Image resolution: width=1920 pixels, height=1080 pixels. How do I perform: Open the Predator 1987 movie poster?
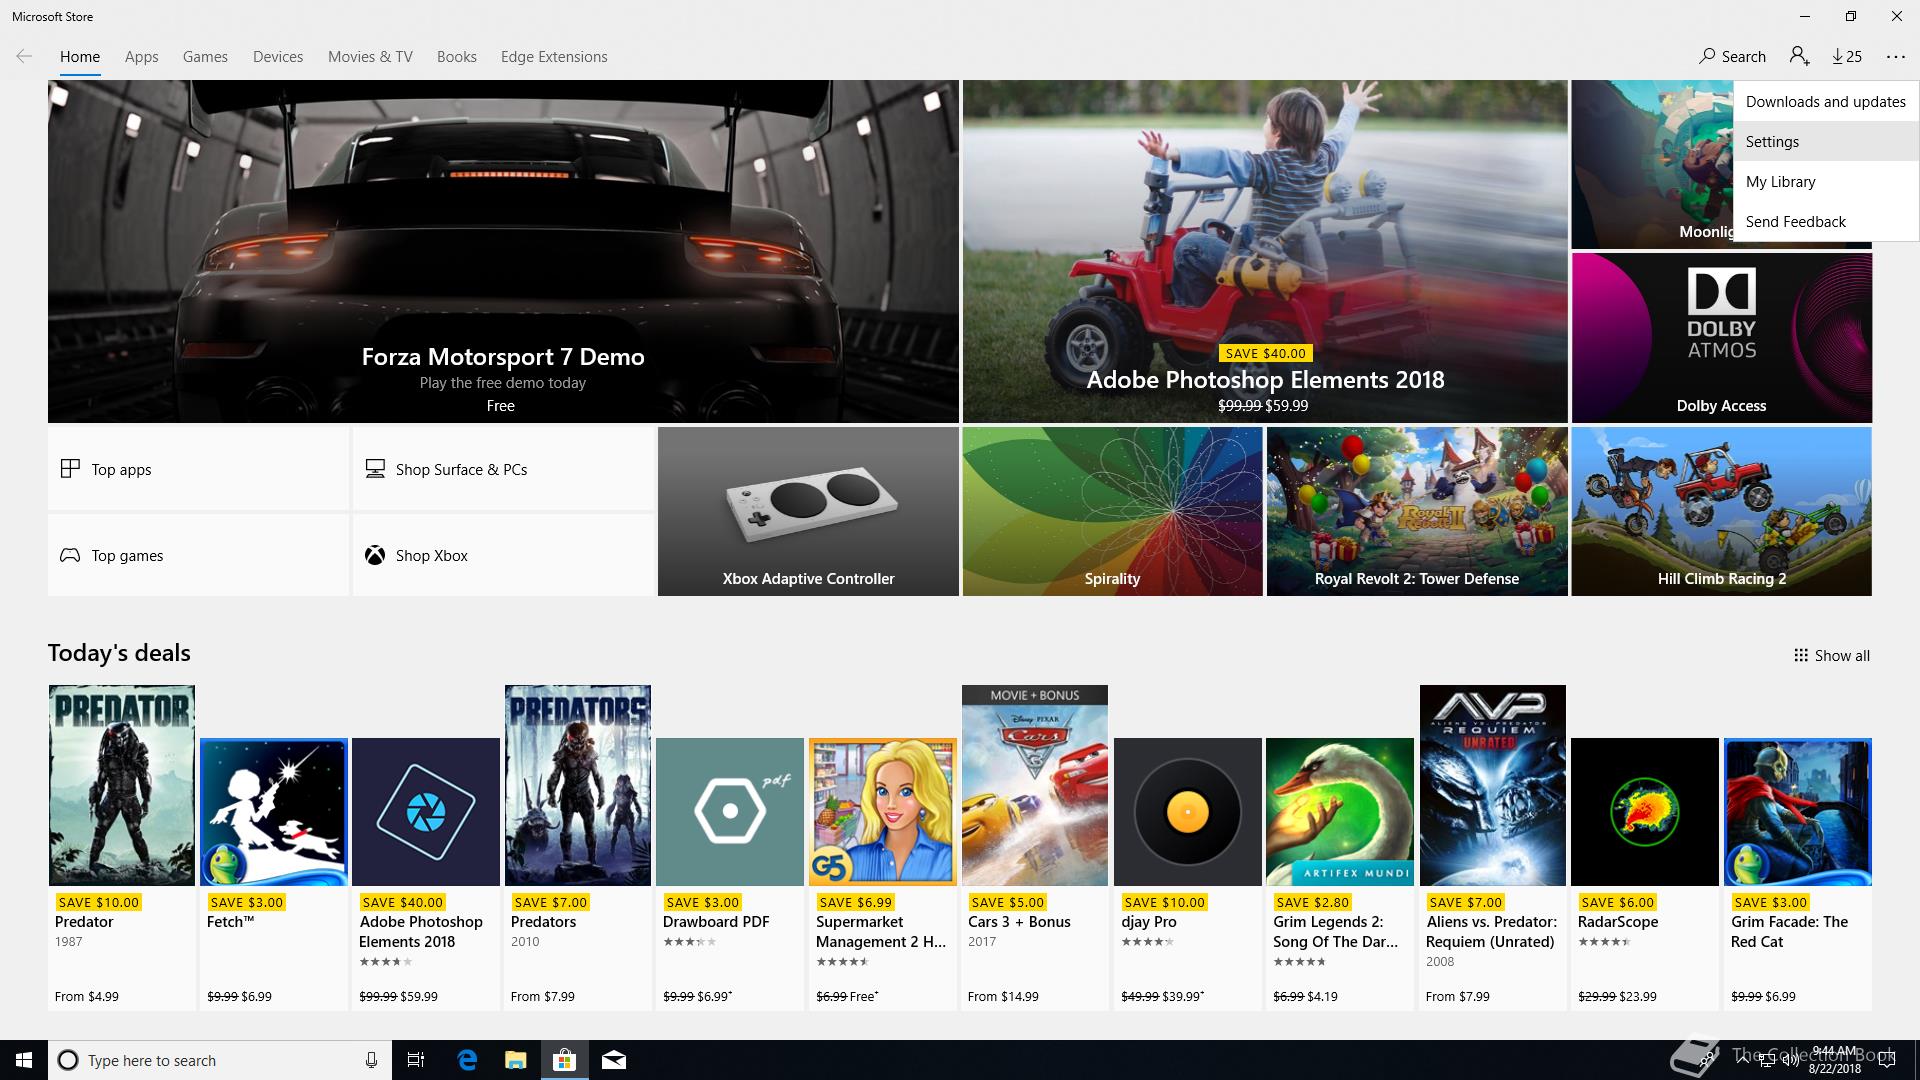122,785
